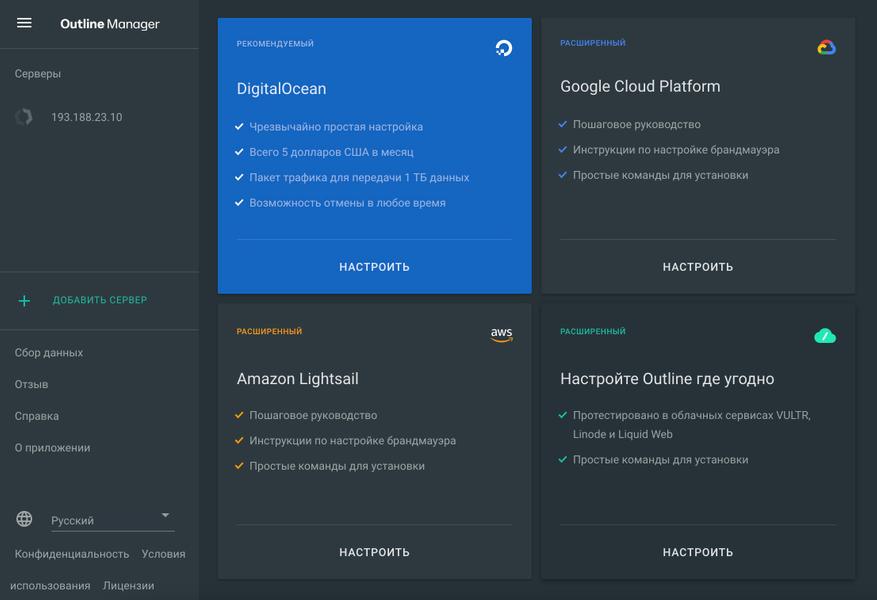Screen dimensions: 877x600
Task: Click green checkmark beside Протестировано в облачных сервисах
Action: coord(563,415)
